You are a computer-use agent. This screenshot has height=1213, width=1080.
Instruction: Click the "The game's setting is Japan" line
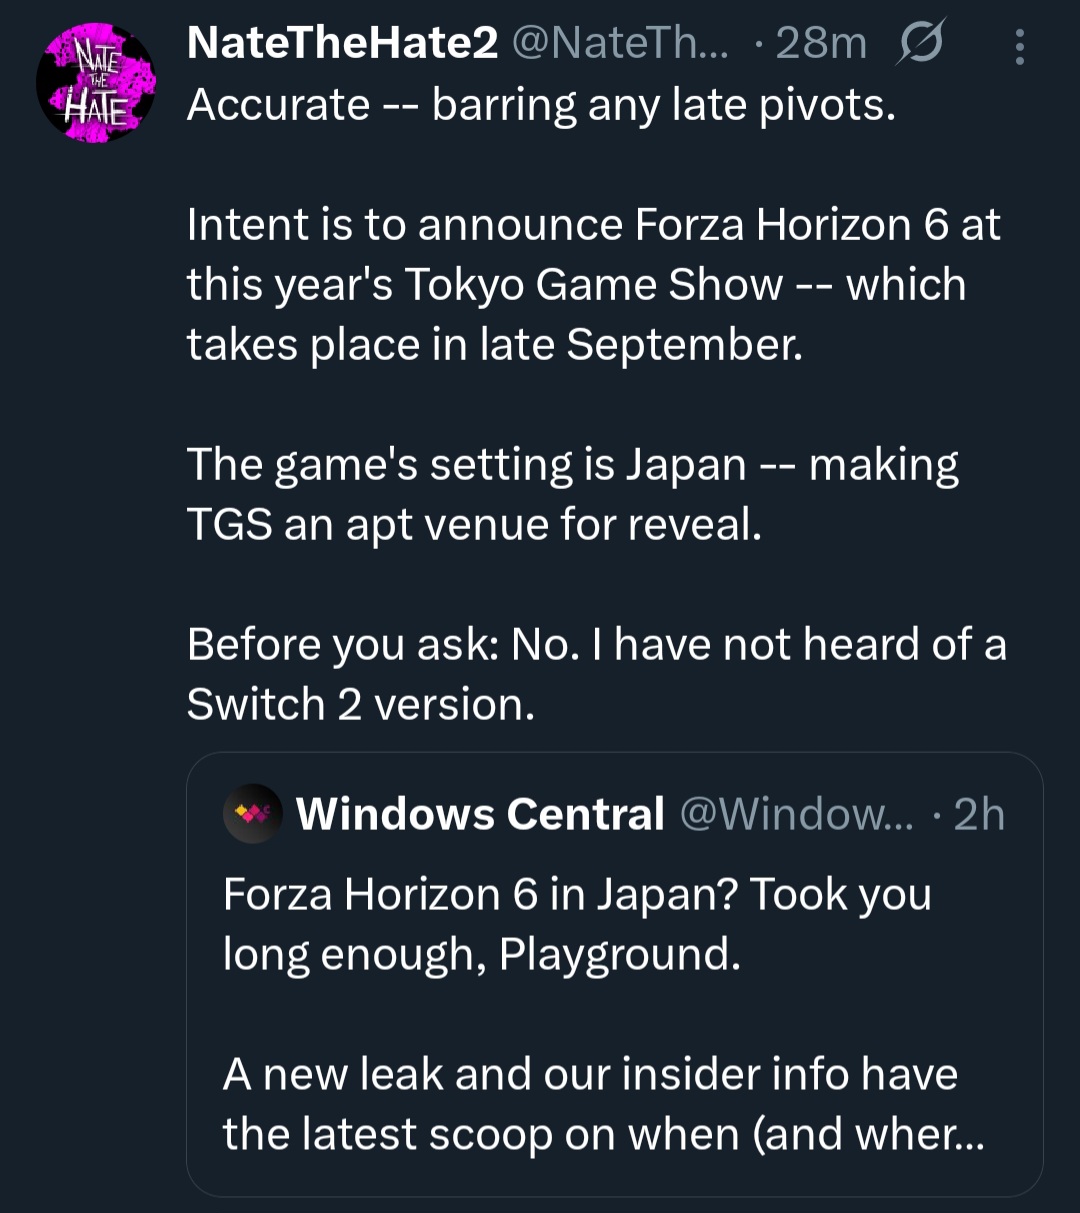(466, 465)
